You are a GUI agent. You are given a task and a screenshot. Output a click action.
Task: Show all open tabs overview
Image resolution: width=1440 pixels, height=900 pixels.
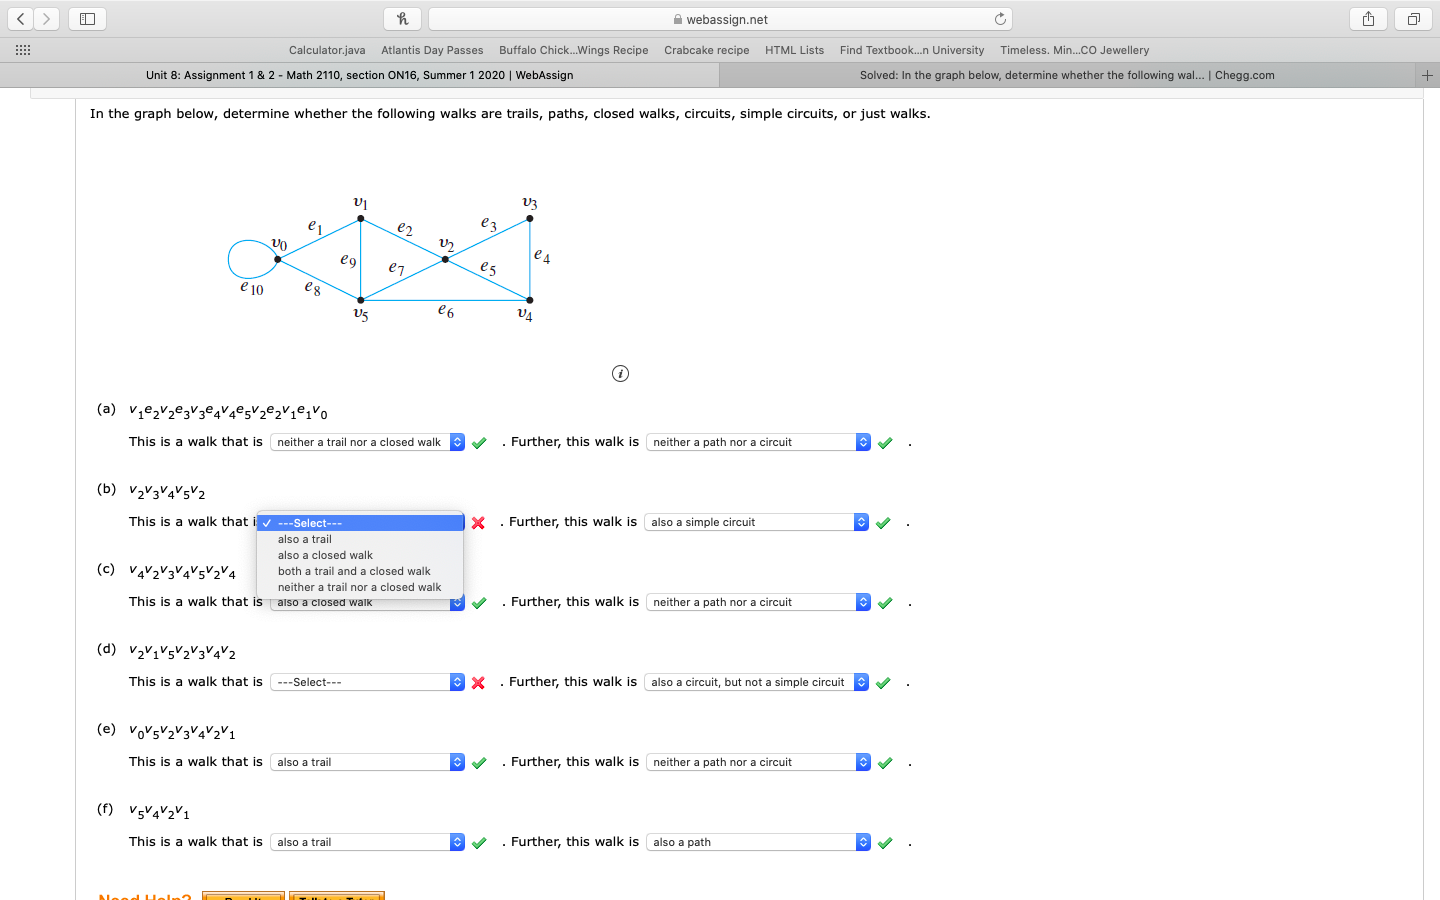tap(1411, 18)
